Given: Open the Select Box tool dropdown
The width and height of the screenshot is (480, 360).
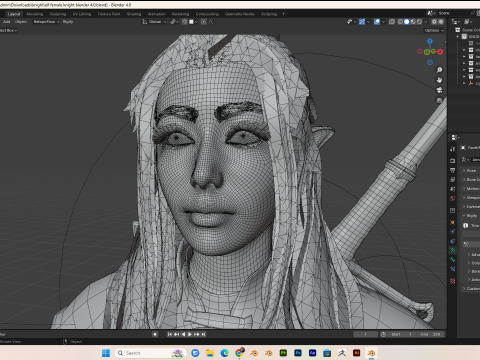Looking at the screenshot, I should point(9,30).
